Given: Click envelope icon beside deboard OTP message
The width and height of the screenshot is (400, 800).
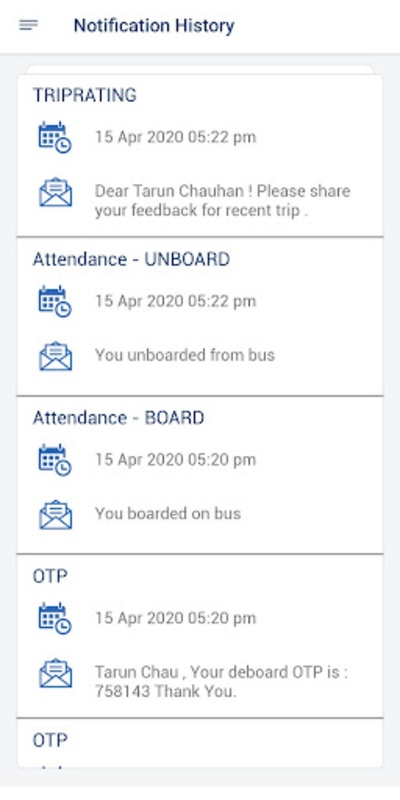Looking at the screenshot, I should [x=56, y=673].
